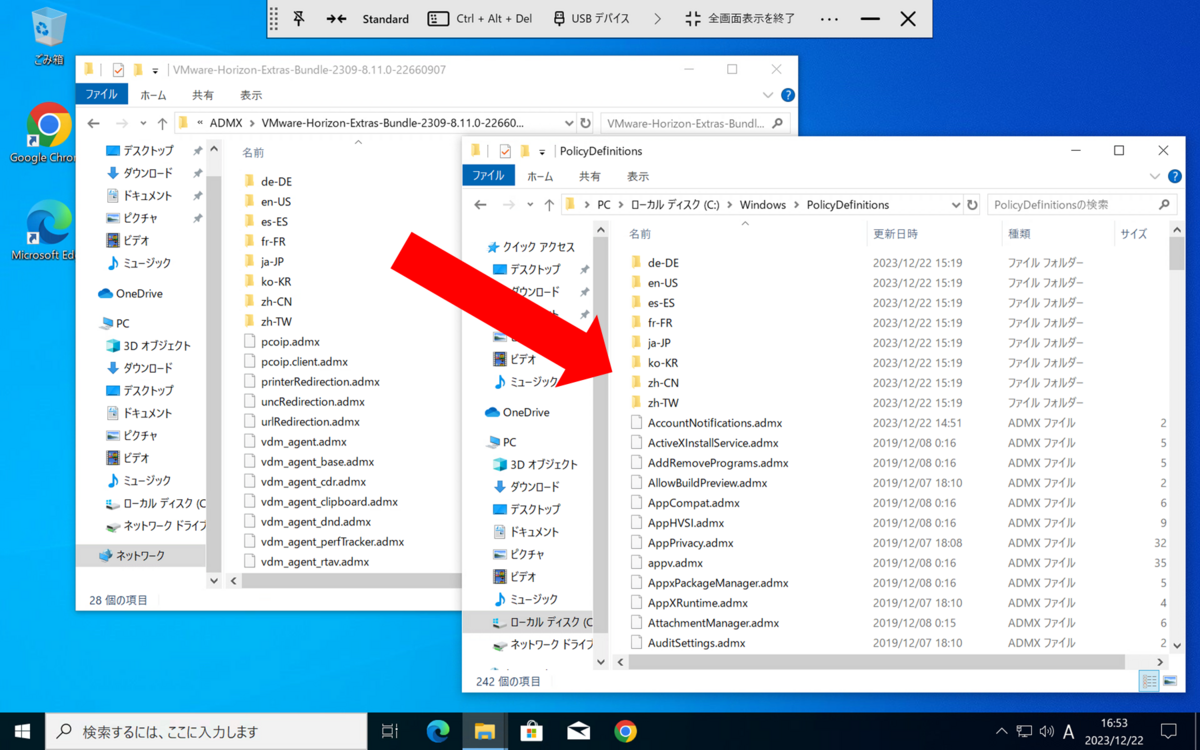The width and height of the screenshot is (1200, 750).
Task: Click ADMX breadcrumb in VMware-Horizon-Extras window
Action: (226, 123)
